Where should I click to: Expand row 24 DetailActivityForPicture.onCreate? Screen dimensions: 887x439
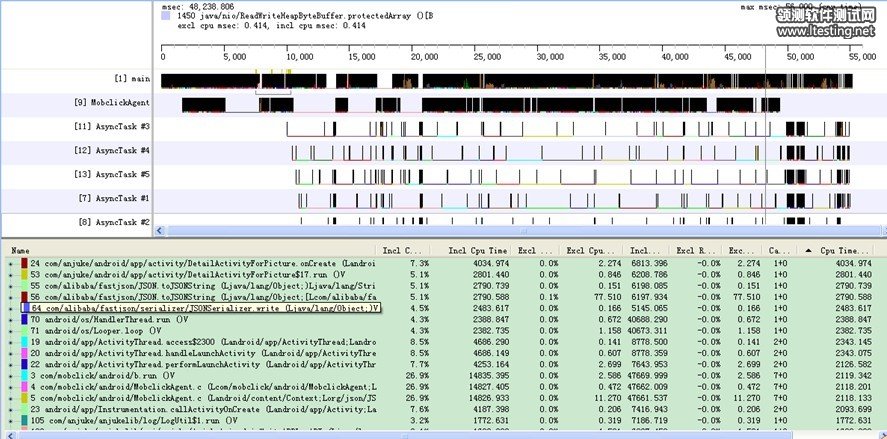[10, 263]
